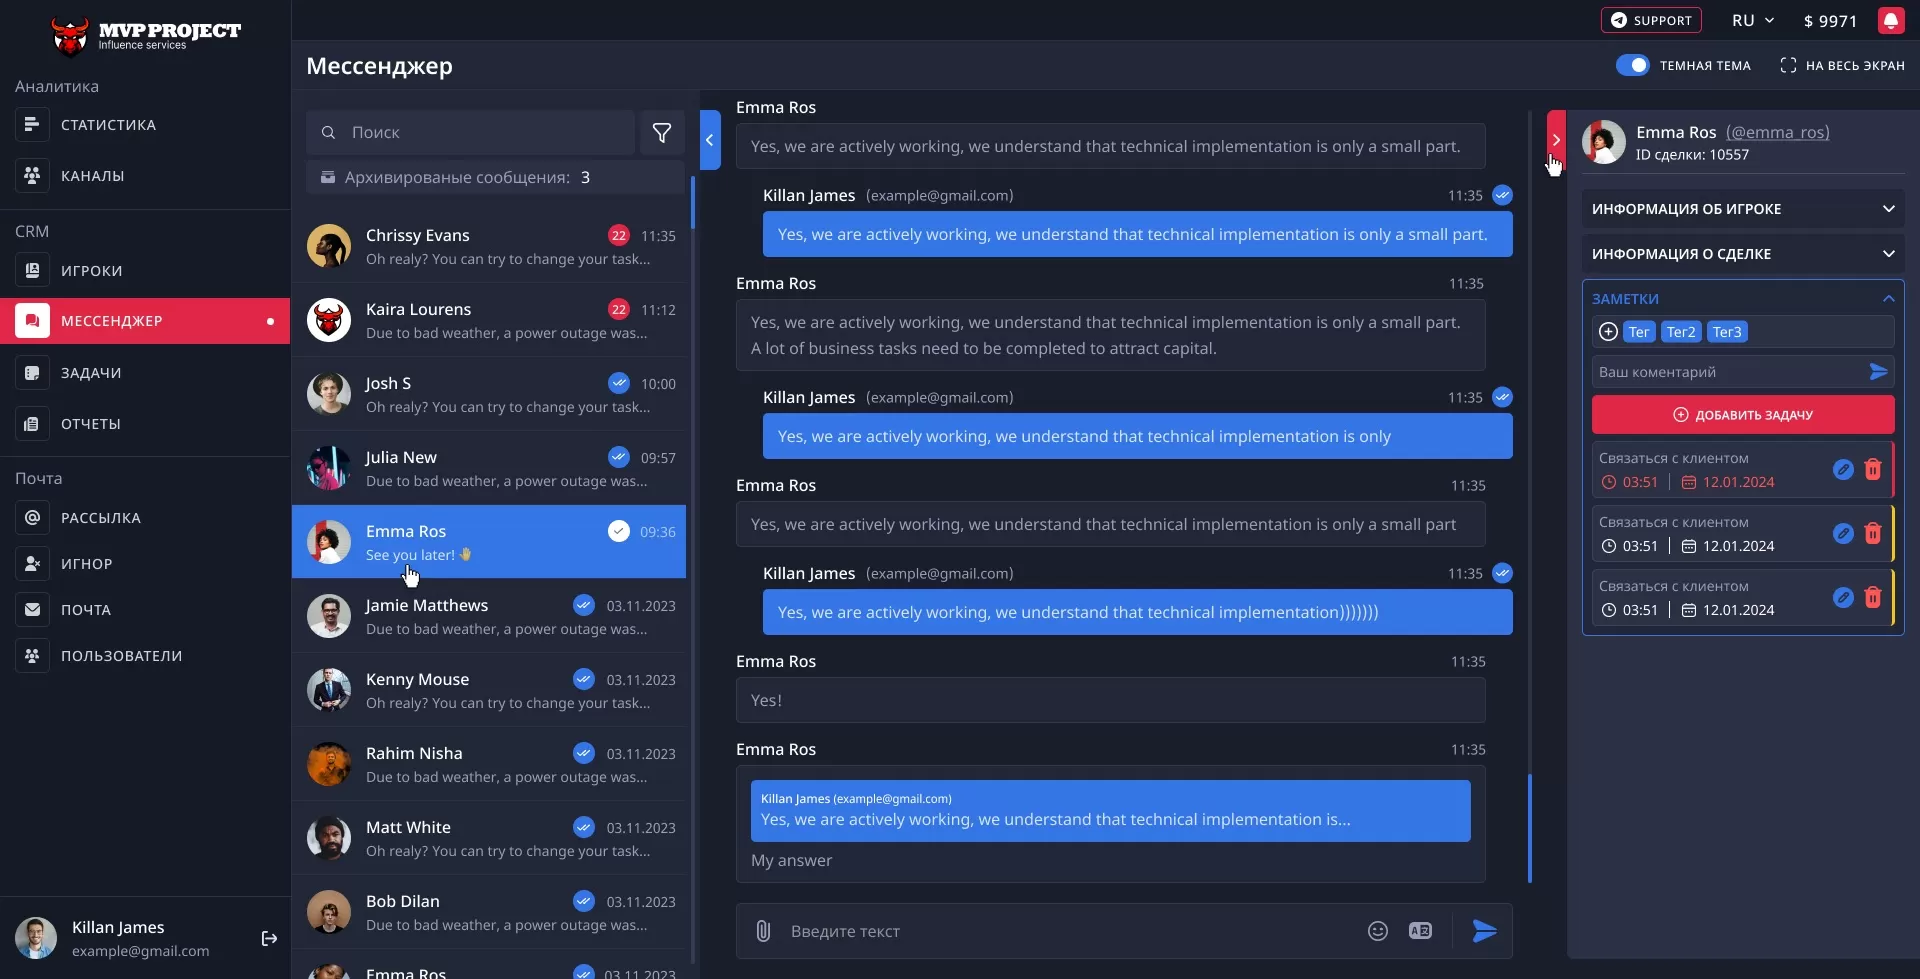
Task: Click the Добавить задачу button
Action: 1742,413
